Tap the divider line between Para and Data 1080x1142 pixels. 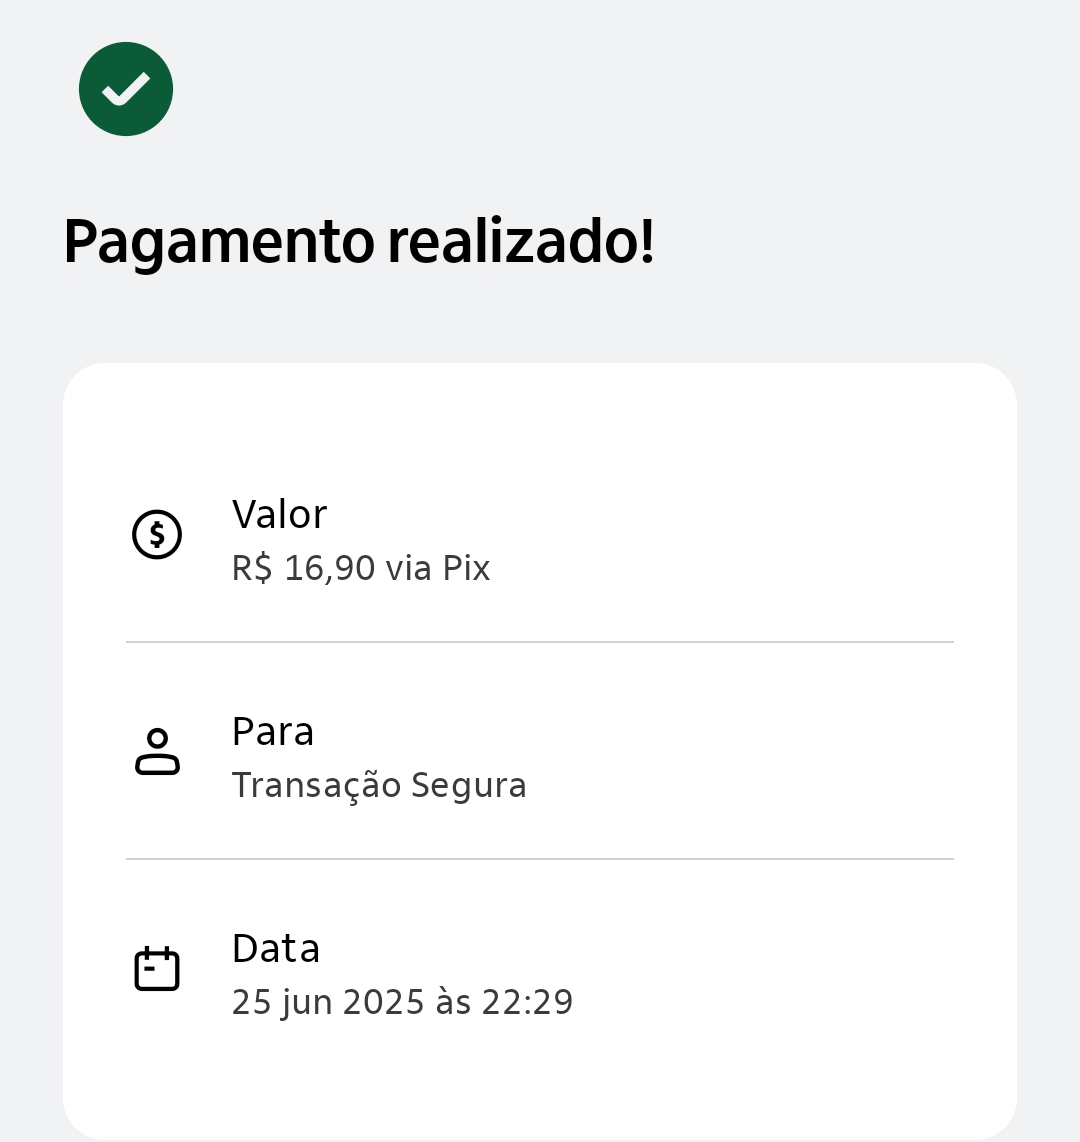click(540, 859)
